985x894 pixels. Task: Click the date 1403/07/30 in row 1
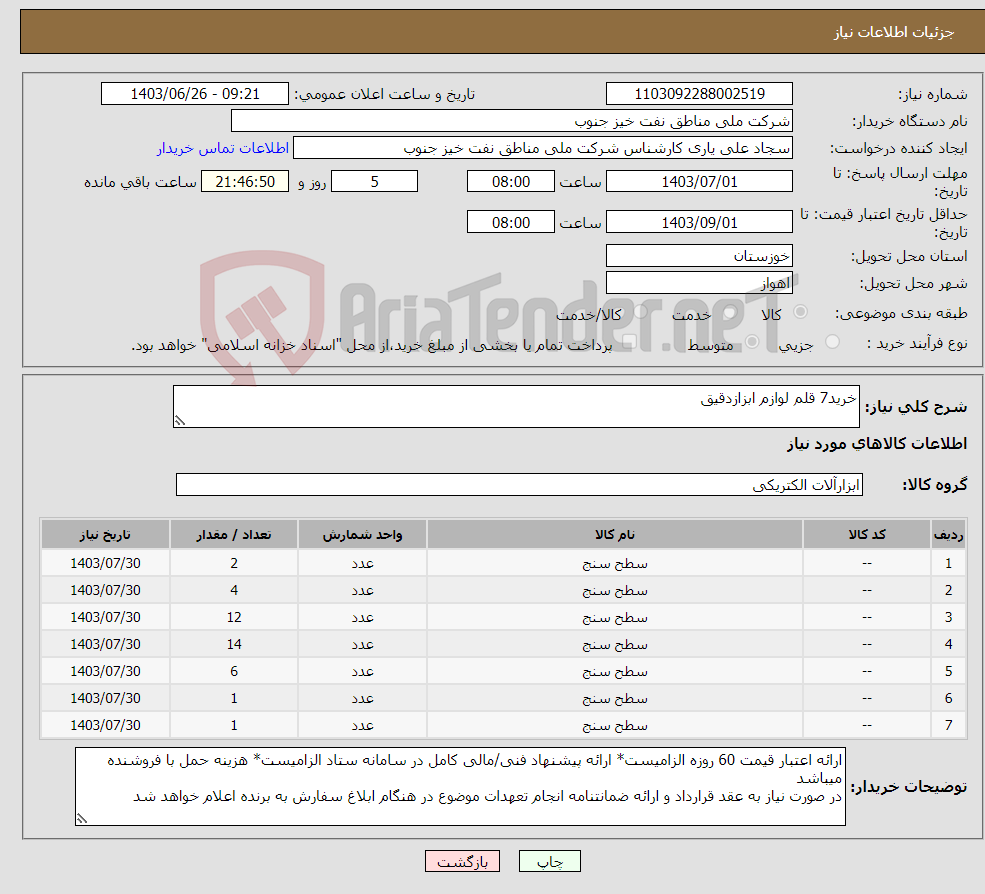click(106, 564)
